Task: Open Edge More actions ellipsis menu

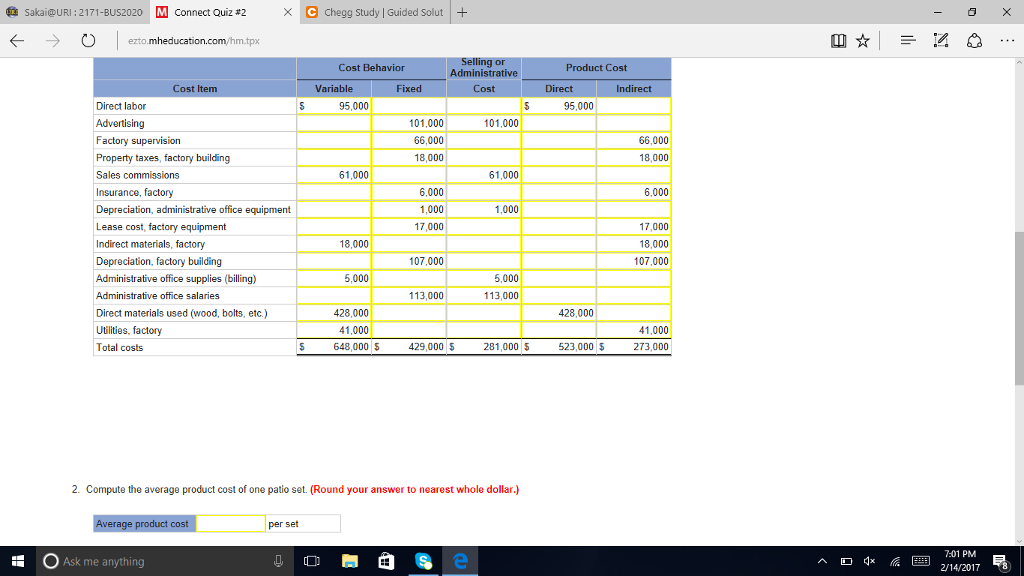Action: [x=1007, y=40]
